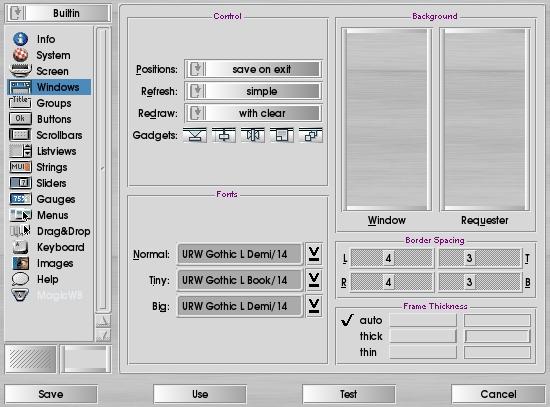Viewport: 550px width, 407px height.
Task: Select the System page icon
Action: (20, 55)
